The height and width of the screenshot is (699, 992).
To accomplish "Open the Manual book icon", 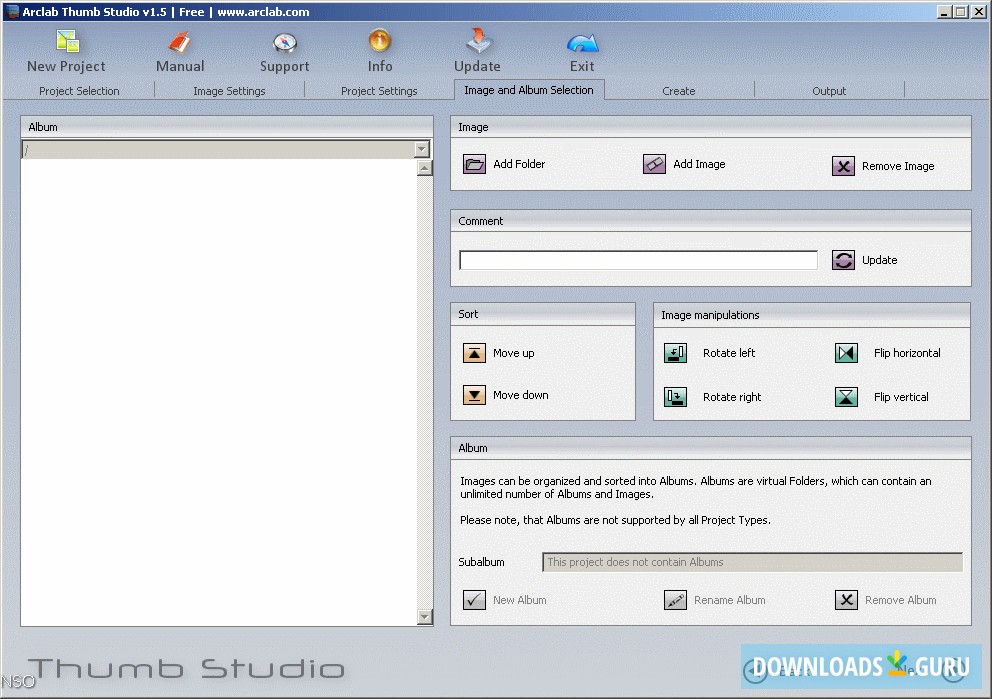I will [180, 42].
